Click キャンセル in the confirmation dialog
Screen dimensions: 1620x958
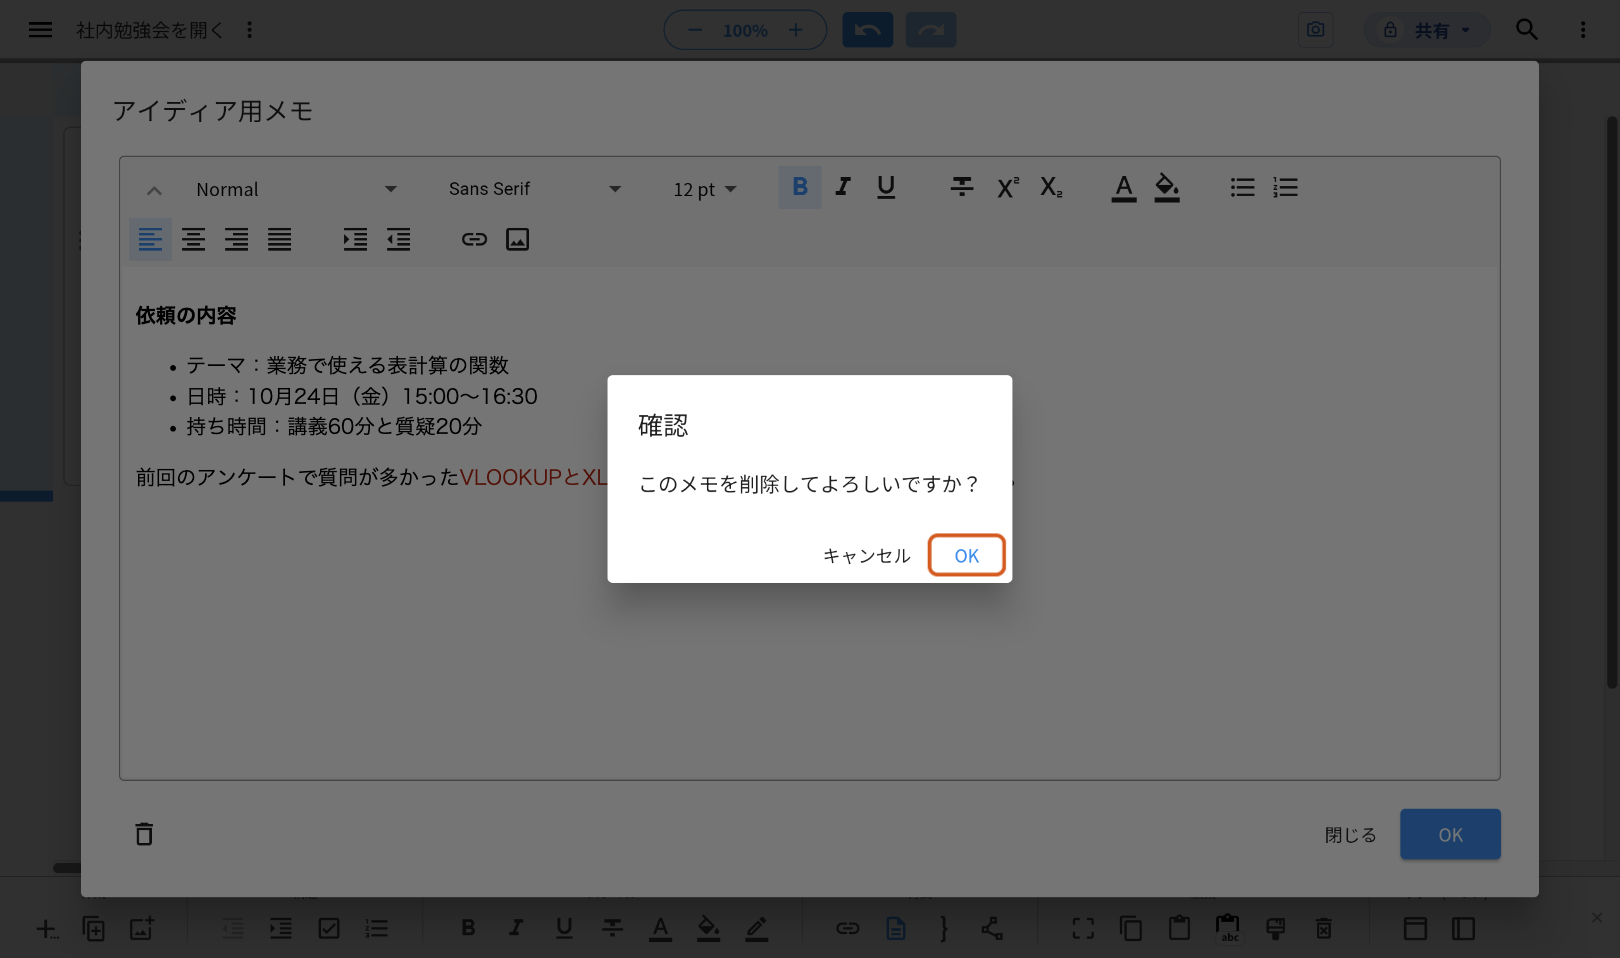click(867, 556)
